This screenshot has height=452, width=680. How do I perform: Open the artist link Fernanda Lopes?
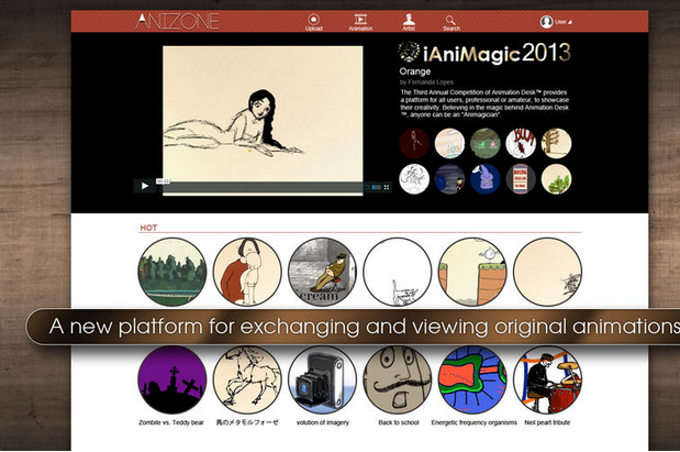(x=431, y=82)
